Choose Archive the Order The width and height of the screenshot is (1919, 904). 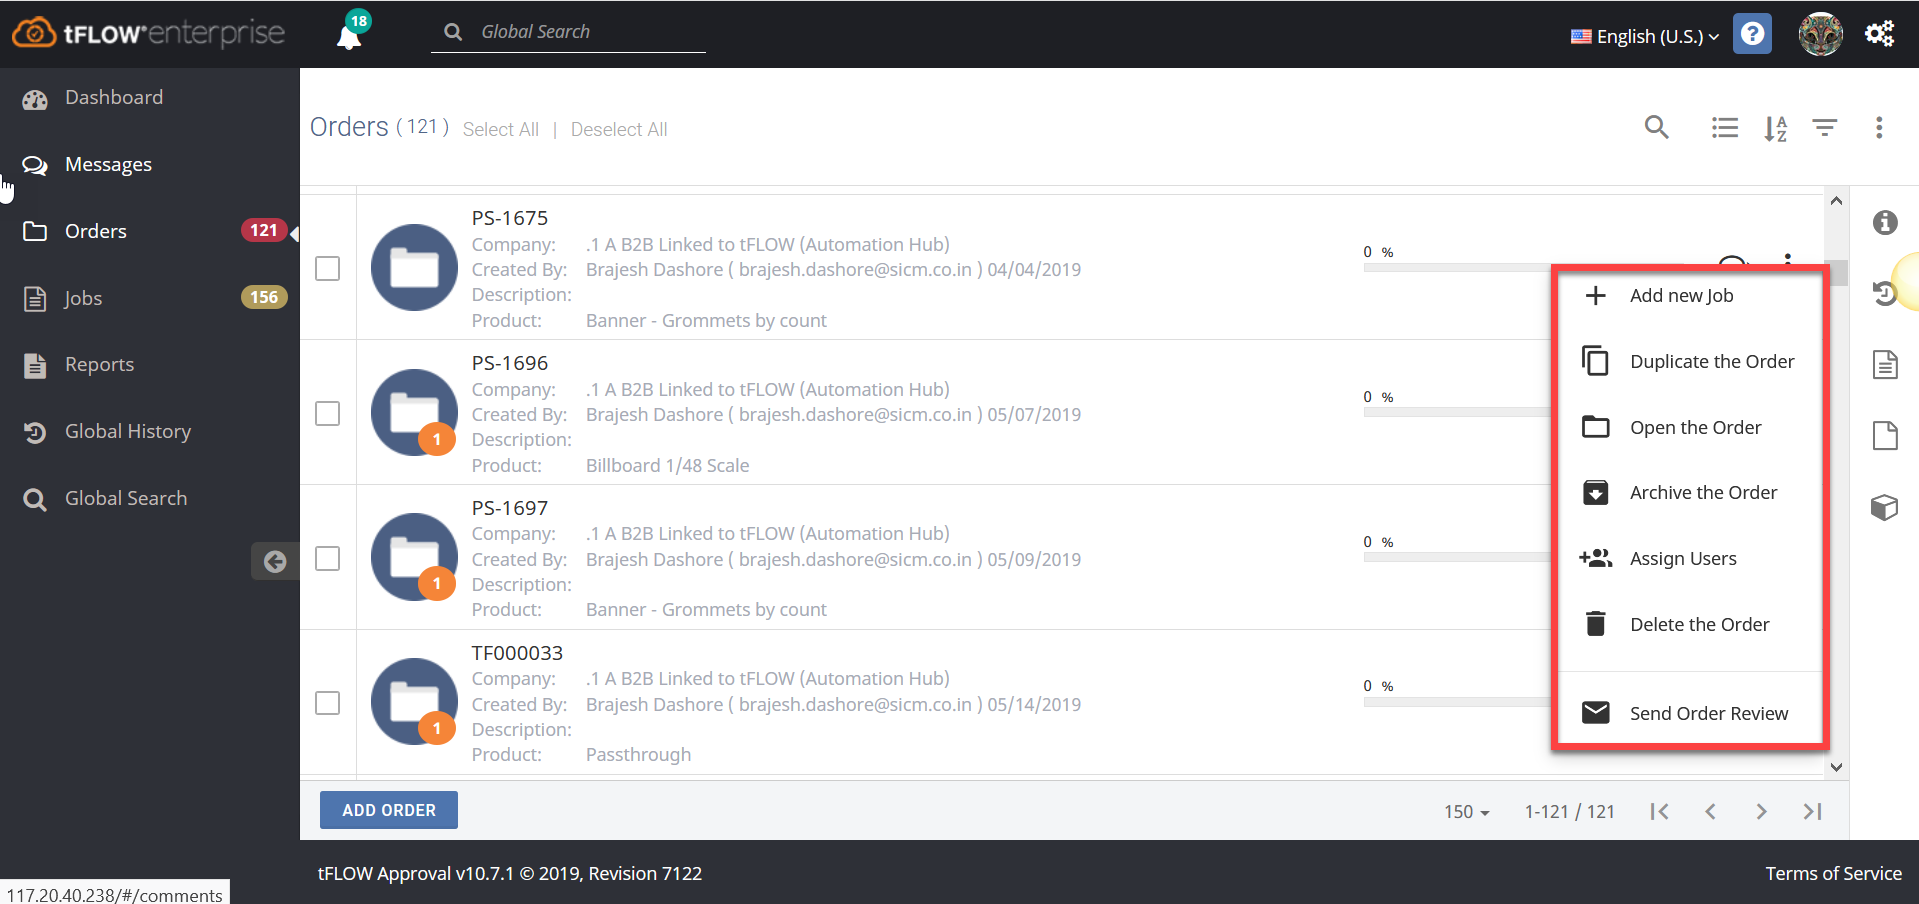(x=1690, y=492)
